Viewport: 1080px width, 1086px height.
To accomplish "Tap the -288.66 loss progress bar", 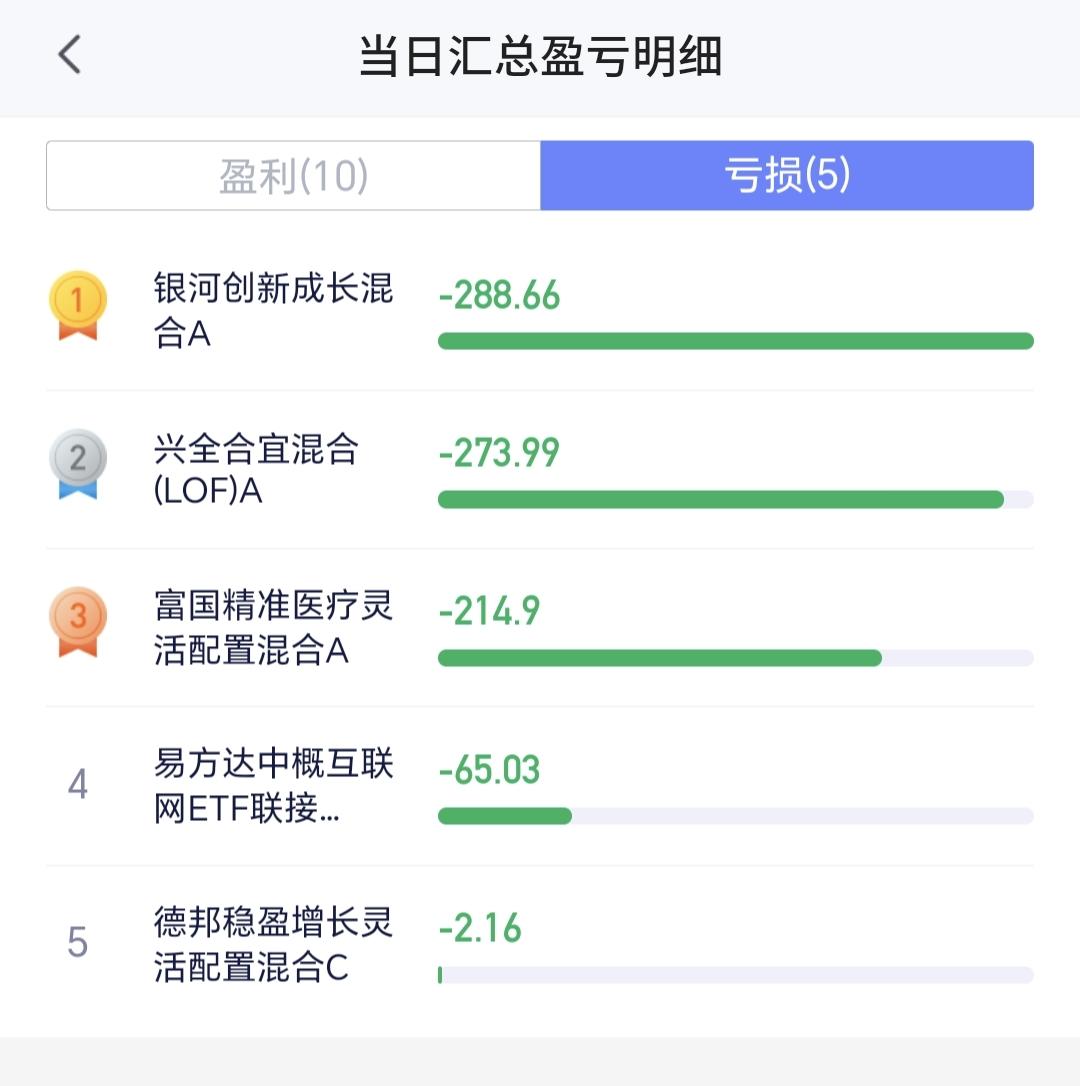I will click(735, 341).
